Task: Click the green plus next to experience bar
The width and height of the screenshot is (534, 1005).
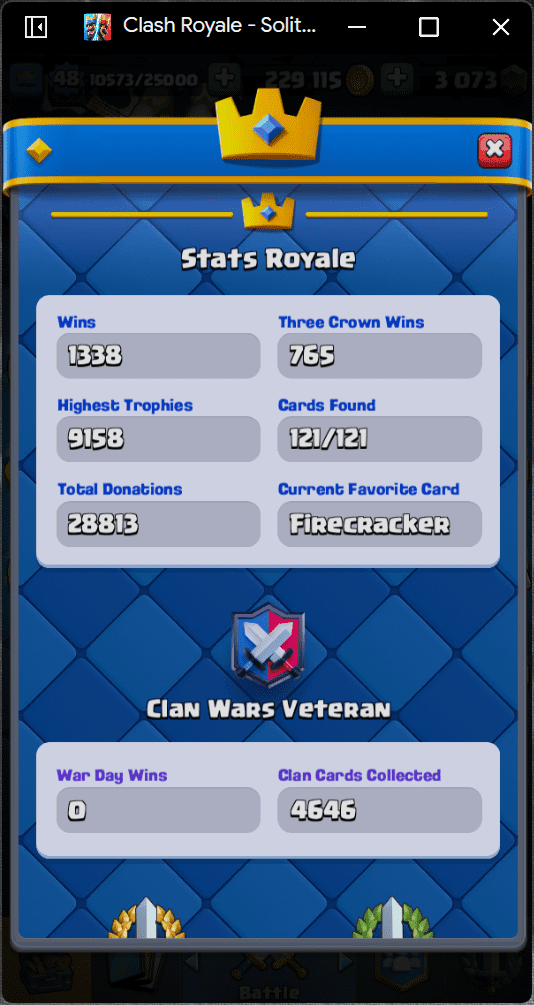Action: [x=224, y=79]
